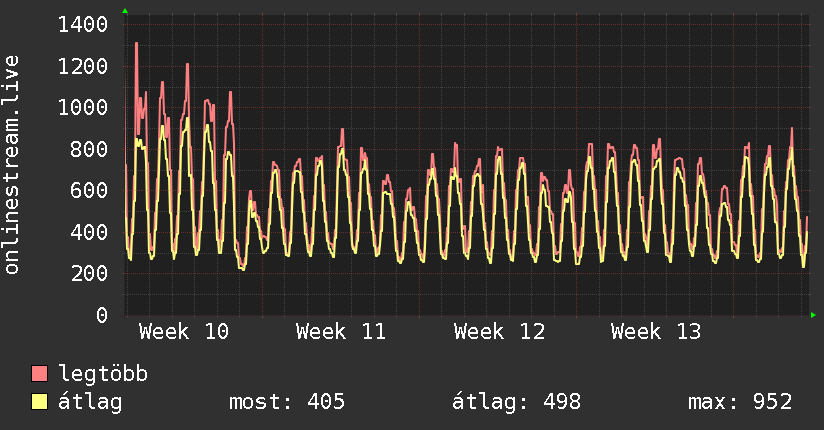Click the 600 y-axis value

(89, 190)
